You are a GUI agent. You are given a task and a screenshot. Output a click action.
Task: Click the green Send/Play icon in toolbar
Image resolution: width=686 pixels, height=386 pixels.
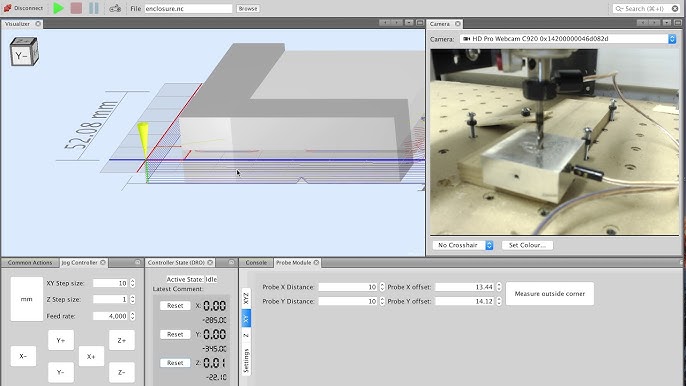click(58, 8)
